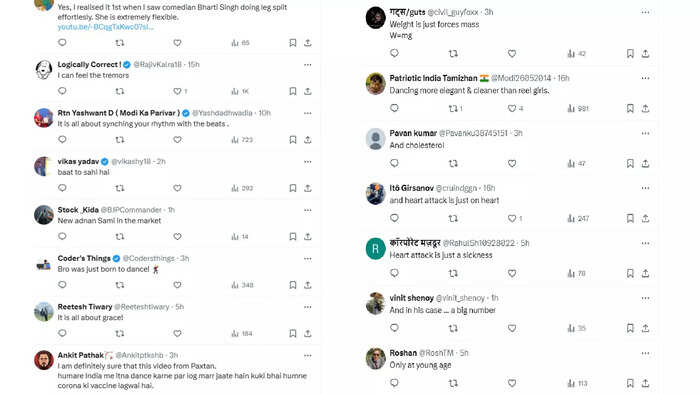The width and height of the screenshot is (700, 394).
Task: Expand more menu on कॉरपोरेट मज़दूर tweet
Action: 645,243
